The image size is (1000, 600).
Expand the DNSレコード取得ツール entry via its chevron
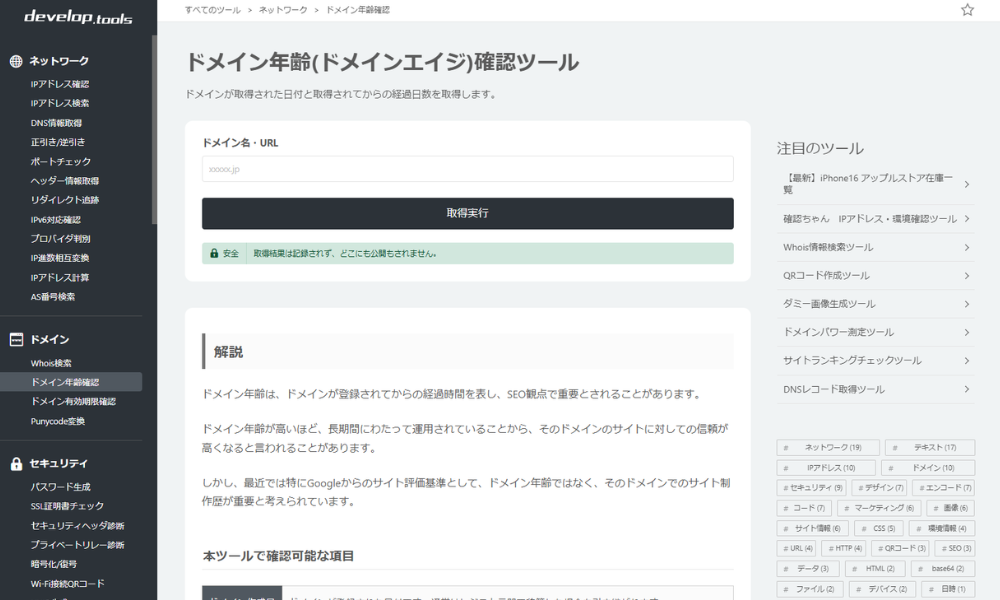(x=967, y=388)
